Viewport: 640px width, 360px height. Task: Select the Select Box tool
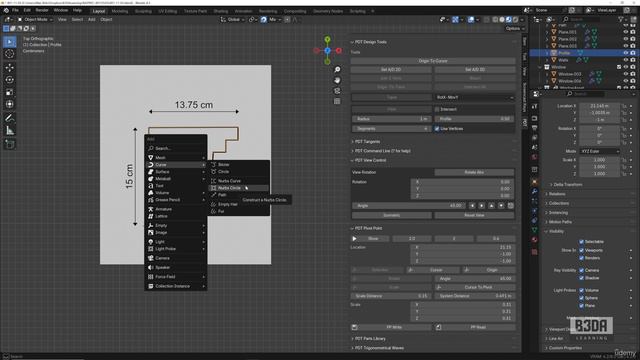tap(10, 42)
